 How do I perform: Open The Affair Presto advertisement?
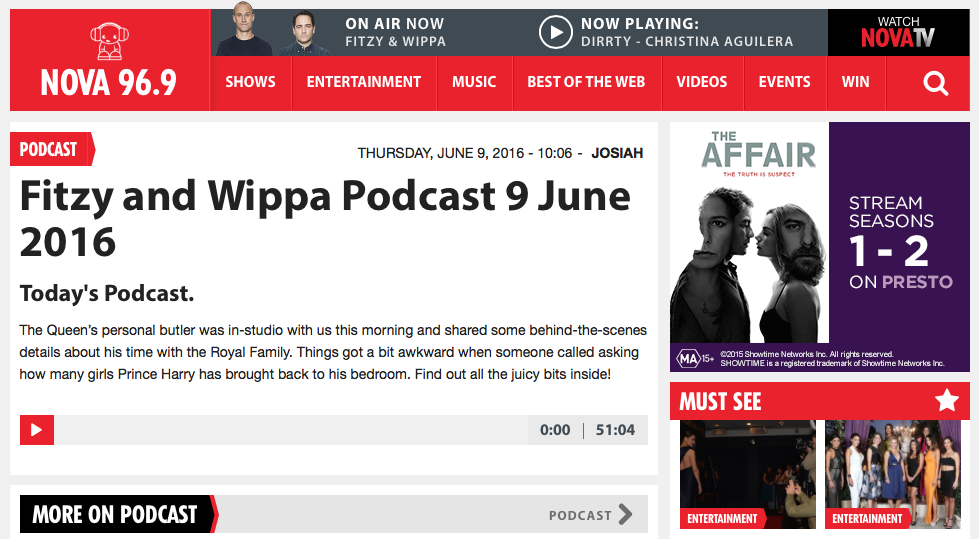819,247
